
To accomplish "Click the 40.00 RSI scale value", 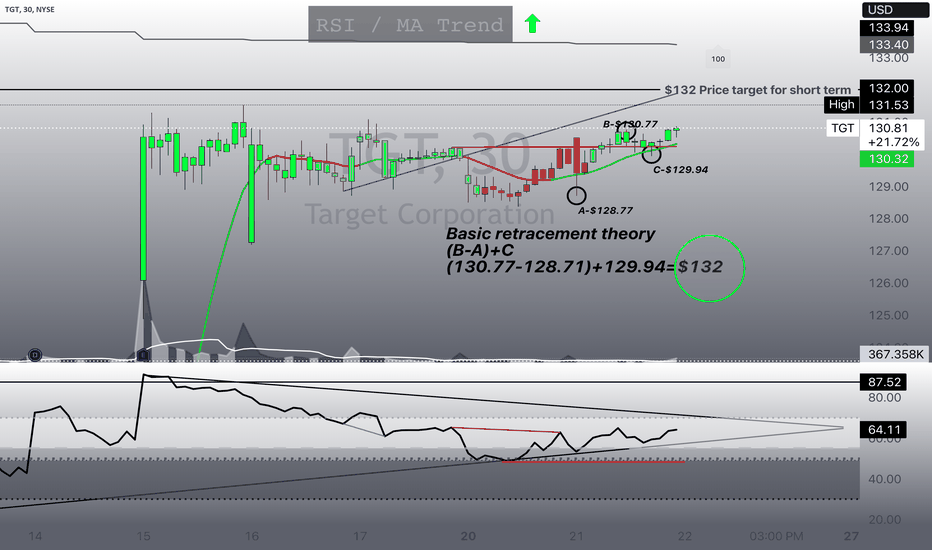I will click(884, 479).
